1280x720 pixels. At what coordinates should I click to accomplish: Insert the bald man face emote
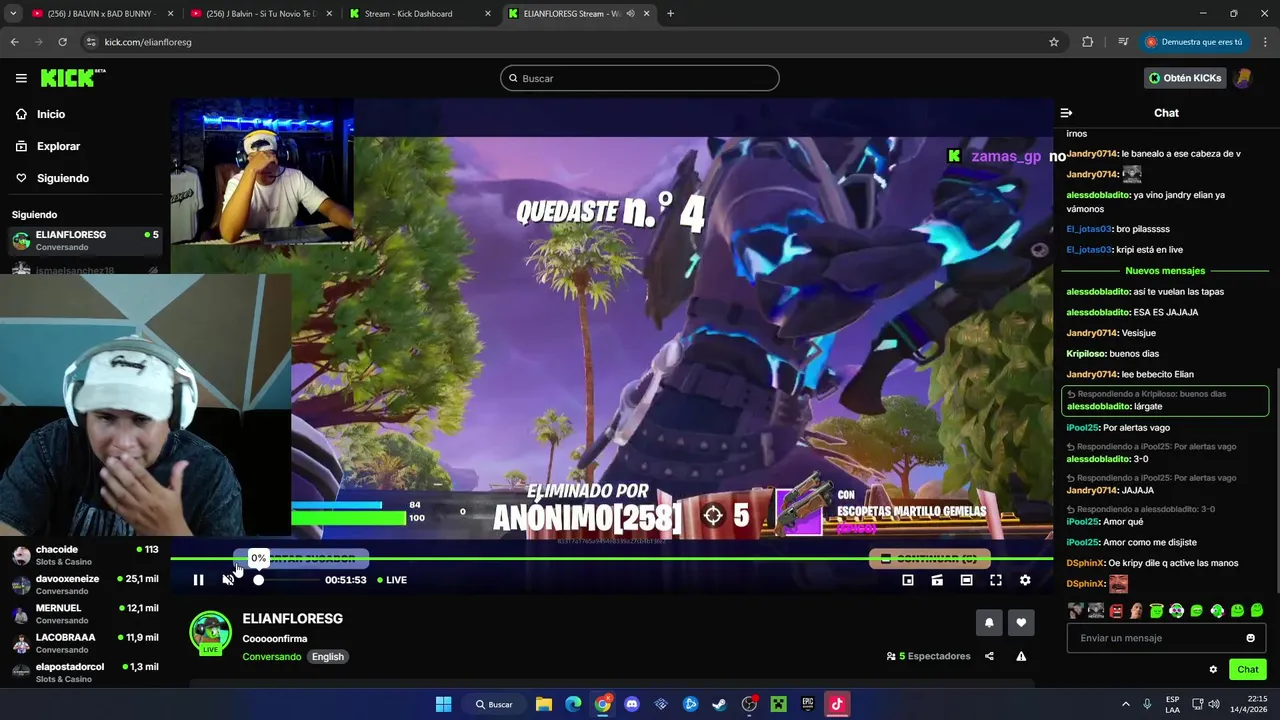[1136, 610]
